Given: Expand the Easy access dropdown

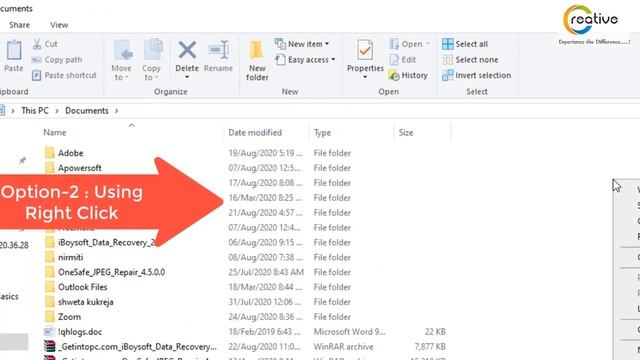Looking at the screenshot, I should 333,60.
